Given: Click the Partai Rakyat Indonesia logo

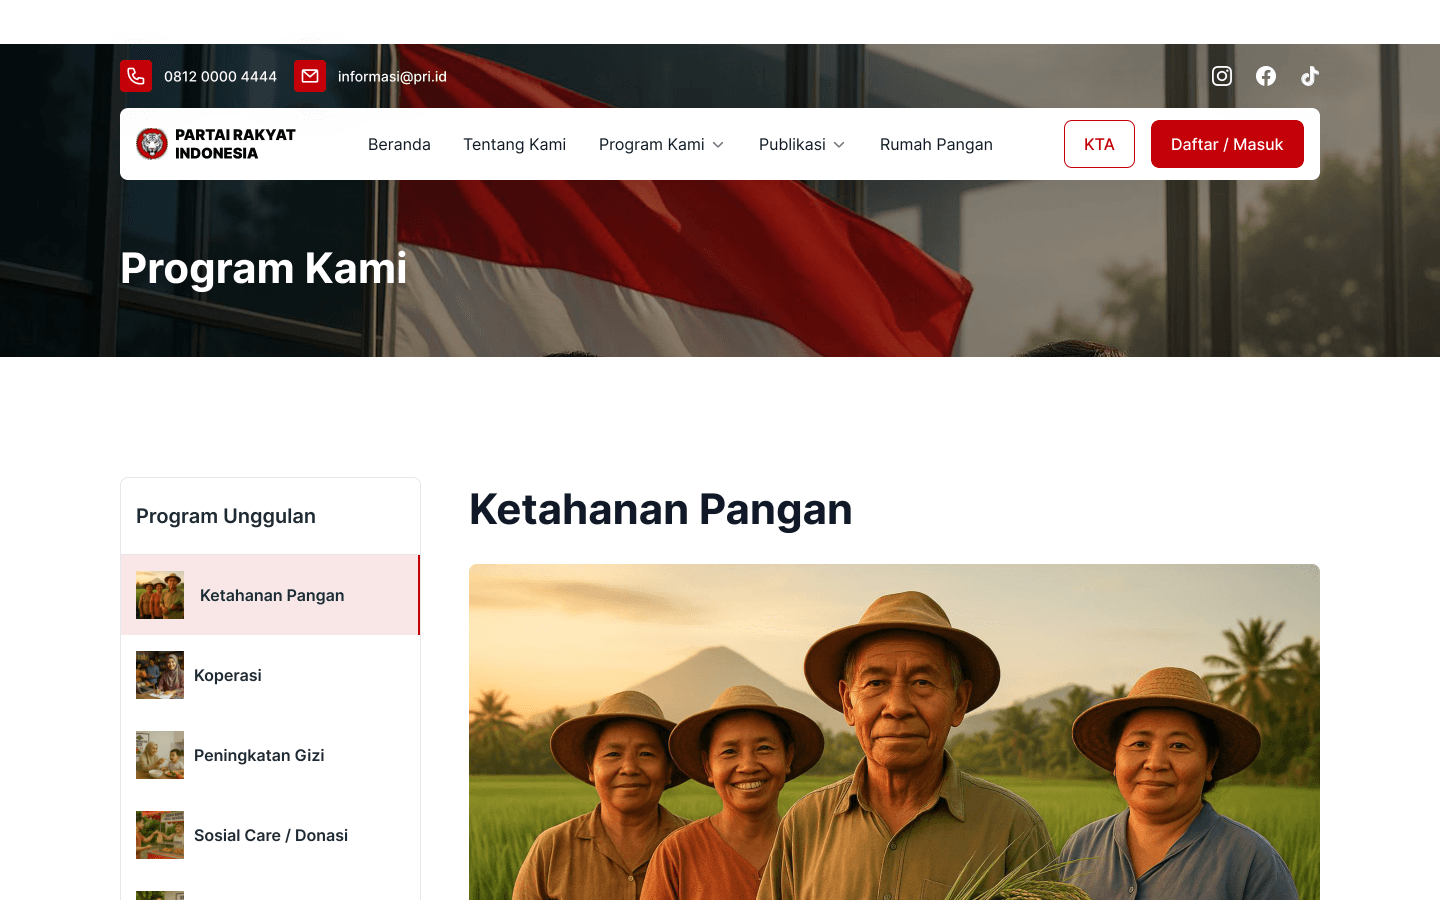Looking at the screenshot, I should pos(216,144).
